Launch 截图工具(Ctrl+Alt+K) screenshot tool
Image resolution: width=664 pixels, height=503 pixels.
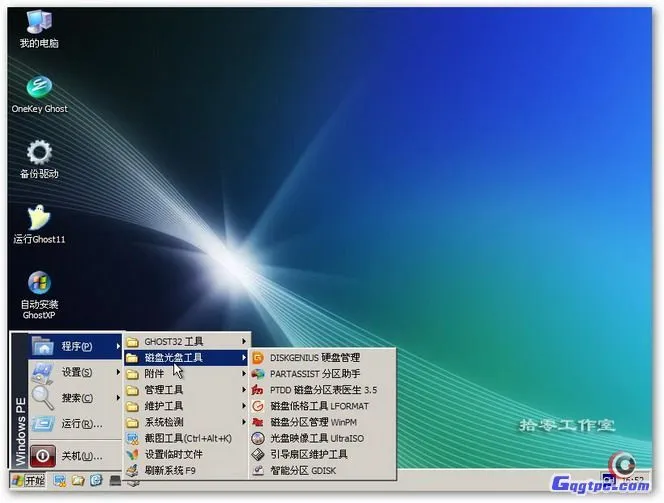coord(186,438)
